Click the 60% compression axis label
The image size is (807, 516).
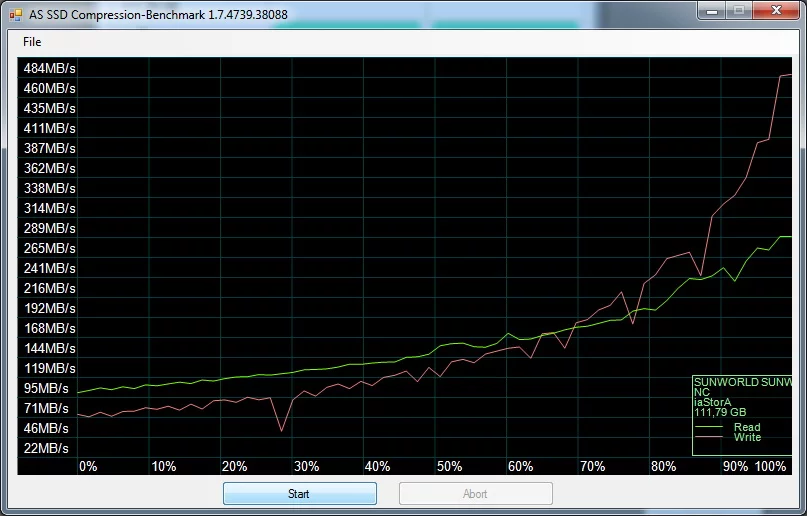520,467
